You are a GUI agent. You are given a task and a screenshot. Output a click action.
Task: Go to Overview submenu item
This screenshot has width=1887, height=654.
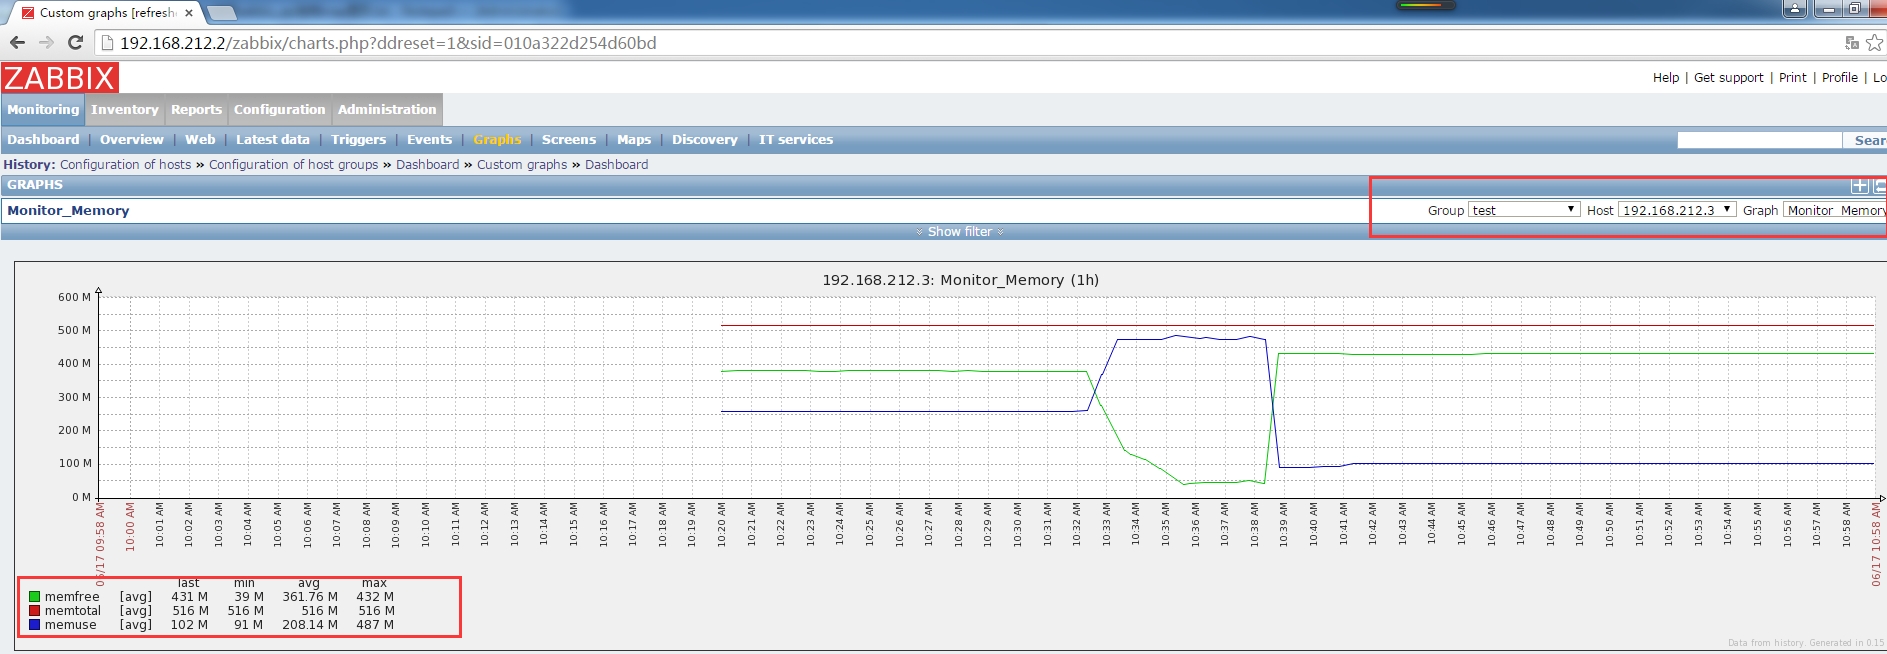click(x=131, y=140)
